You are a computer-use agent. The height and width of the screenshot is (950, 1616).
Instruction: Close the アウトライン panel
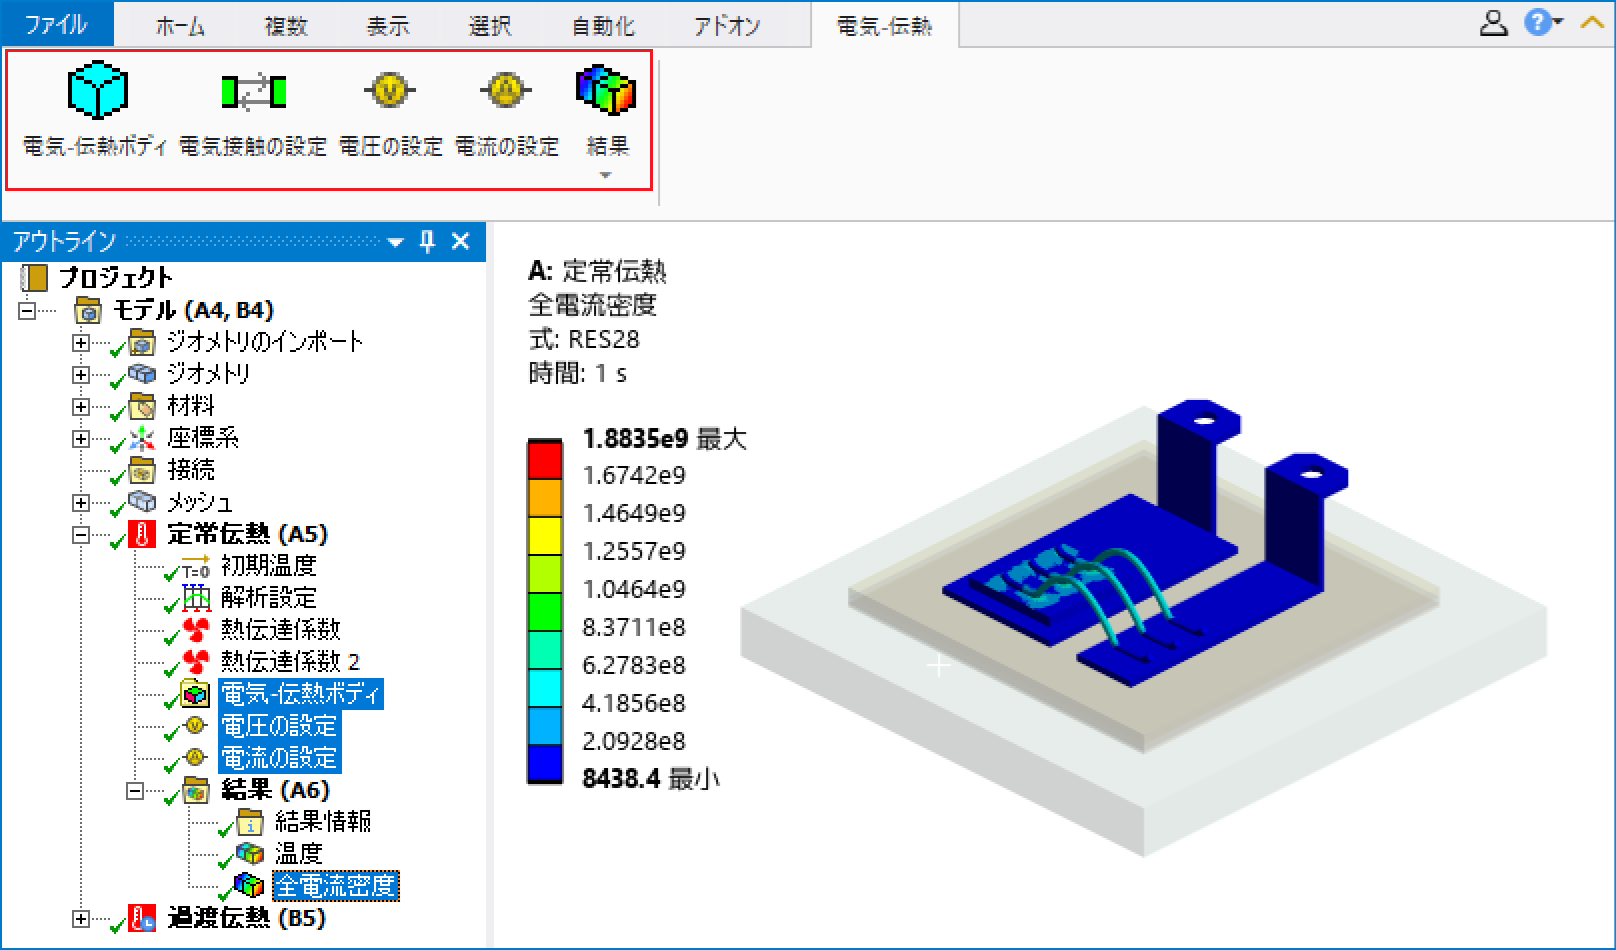(x=461, y=241)
